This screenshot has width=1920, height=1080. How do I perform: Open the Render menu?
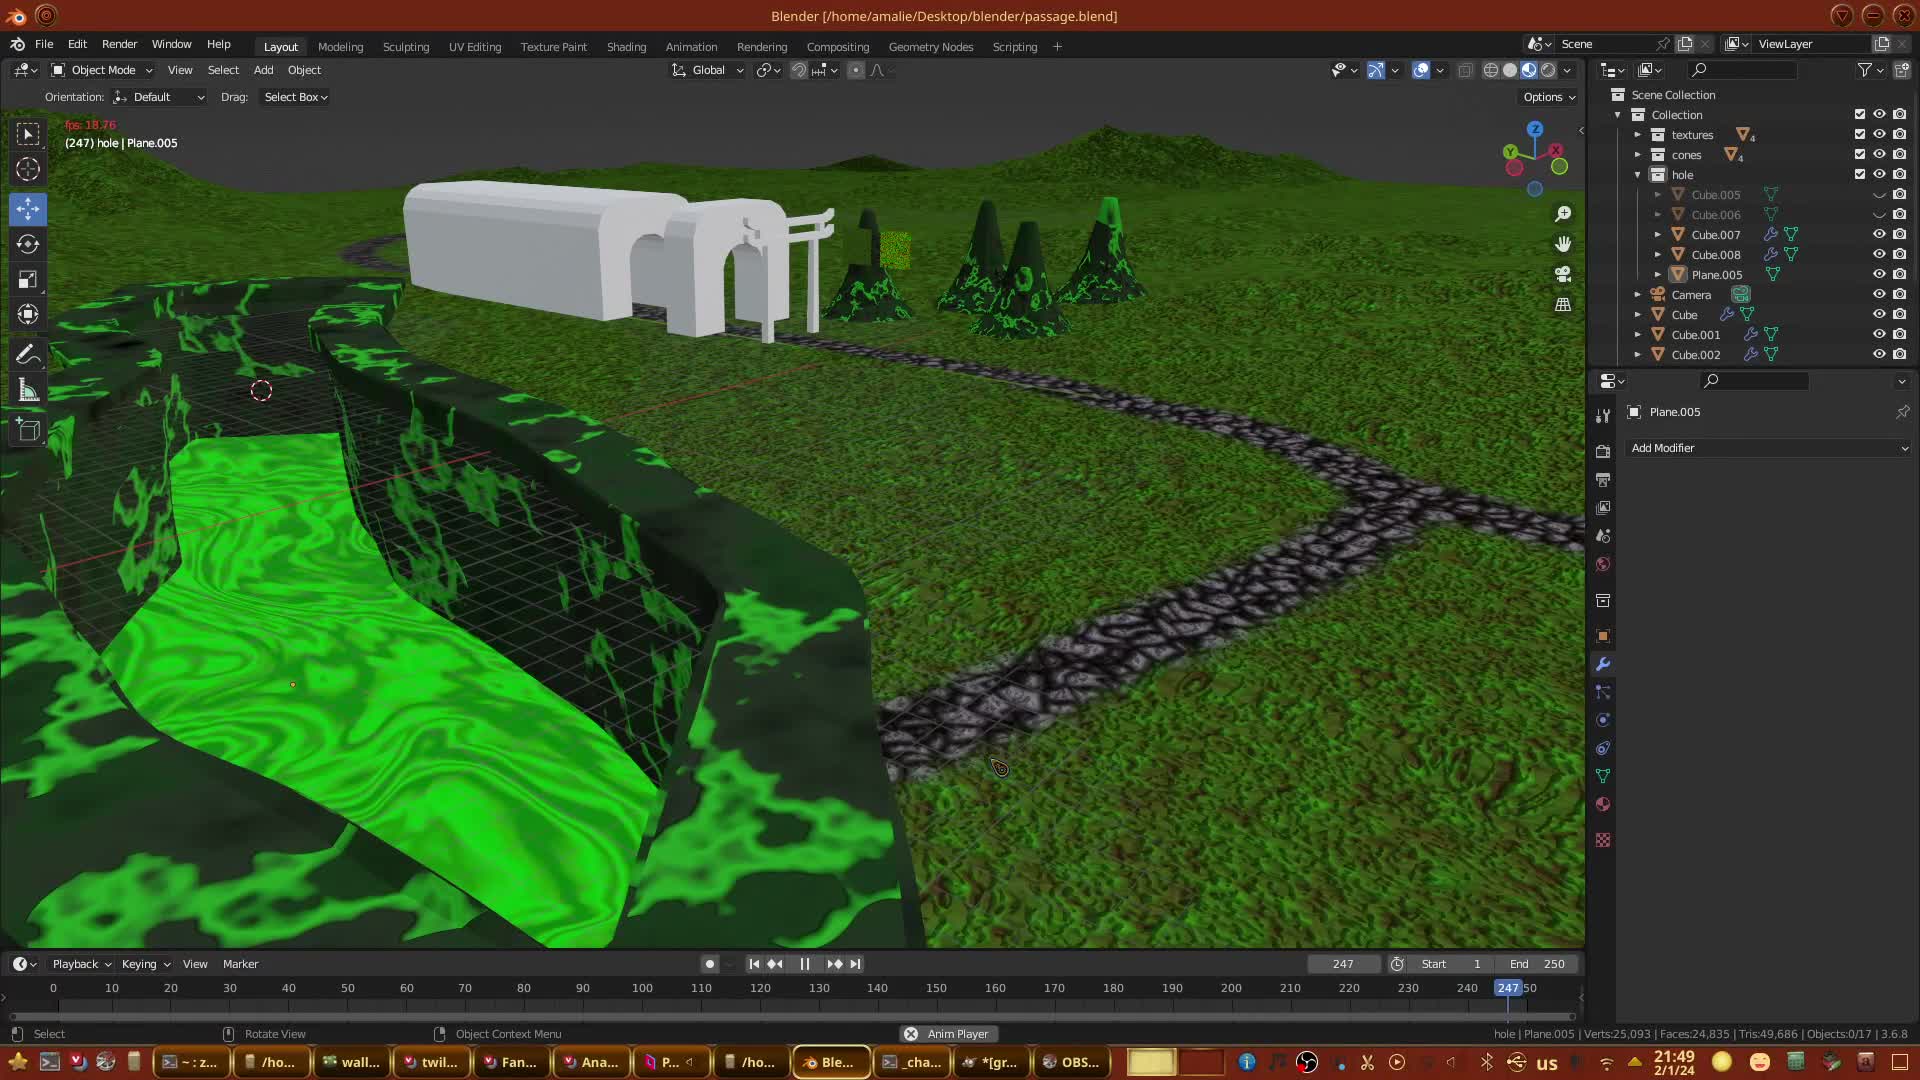click(x=119, y=44)
